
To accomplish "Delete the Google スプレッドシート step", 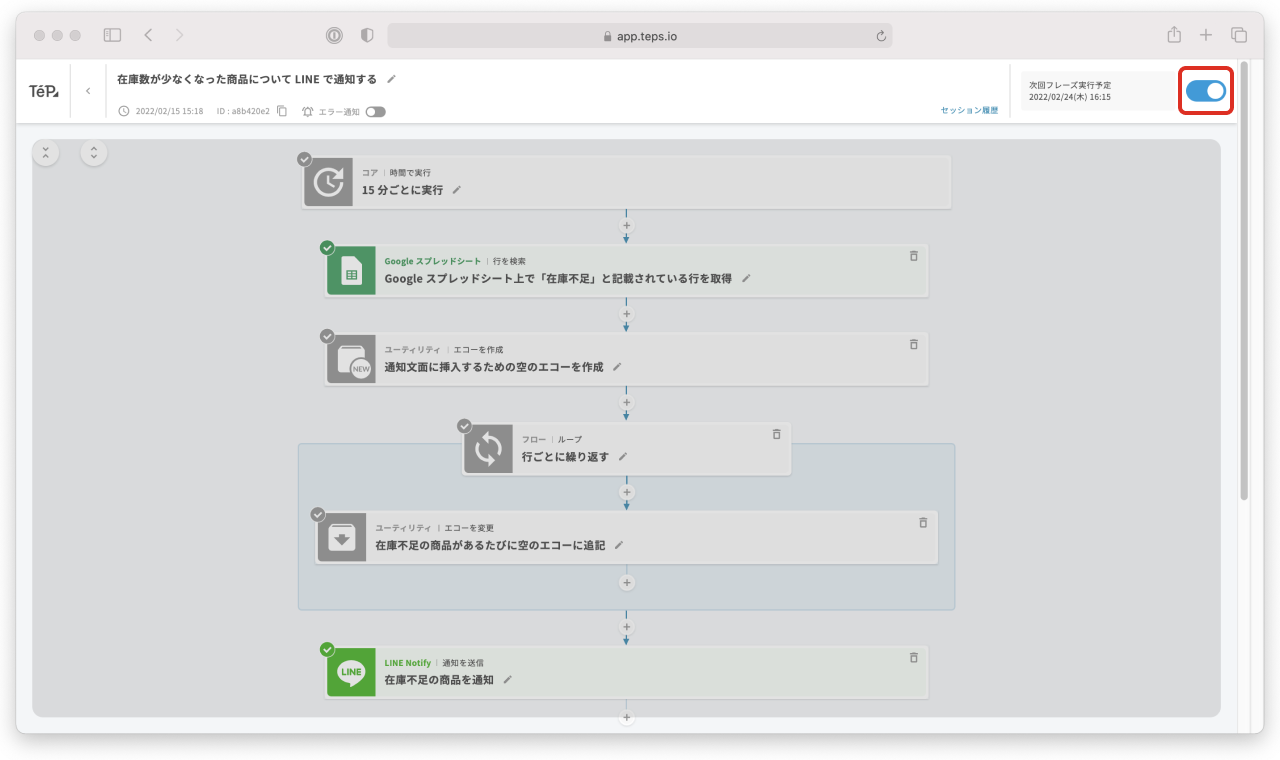I will pos(913,256).
